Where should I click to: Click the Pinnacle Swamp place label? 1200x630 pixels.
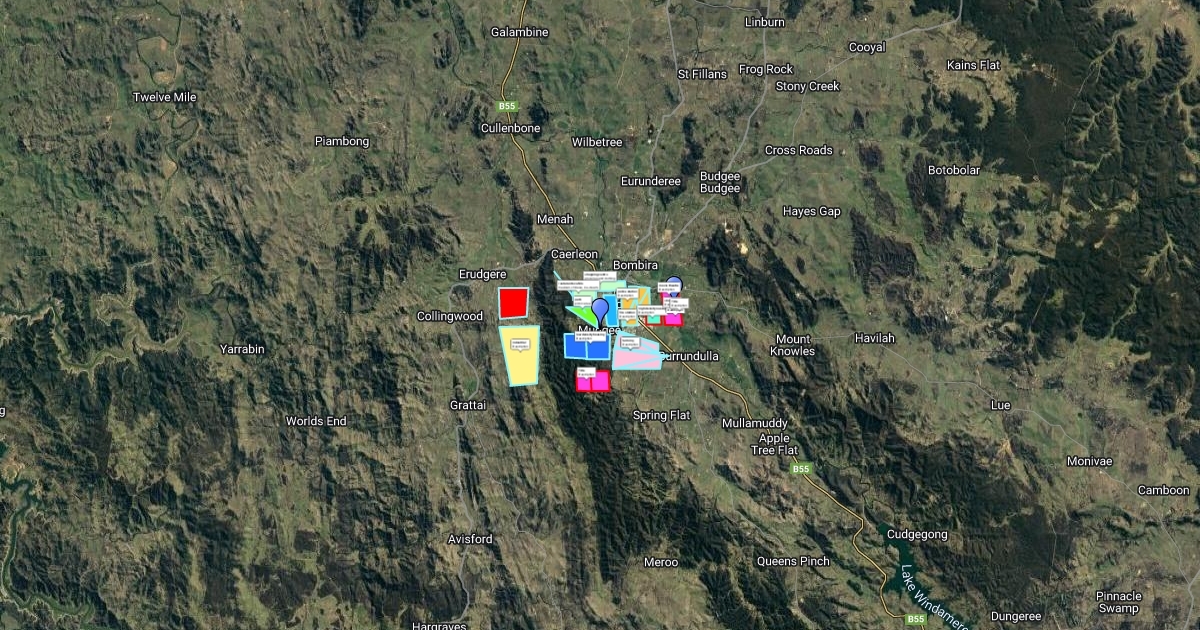(x=1118, y=602)
